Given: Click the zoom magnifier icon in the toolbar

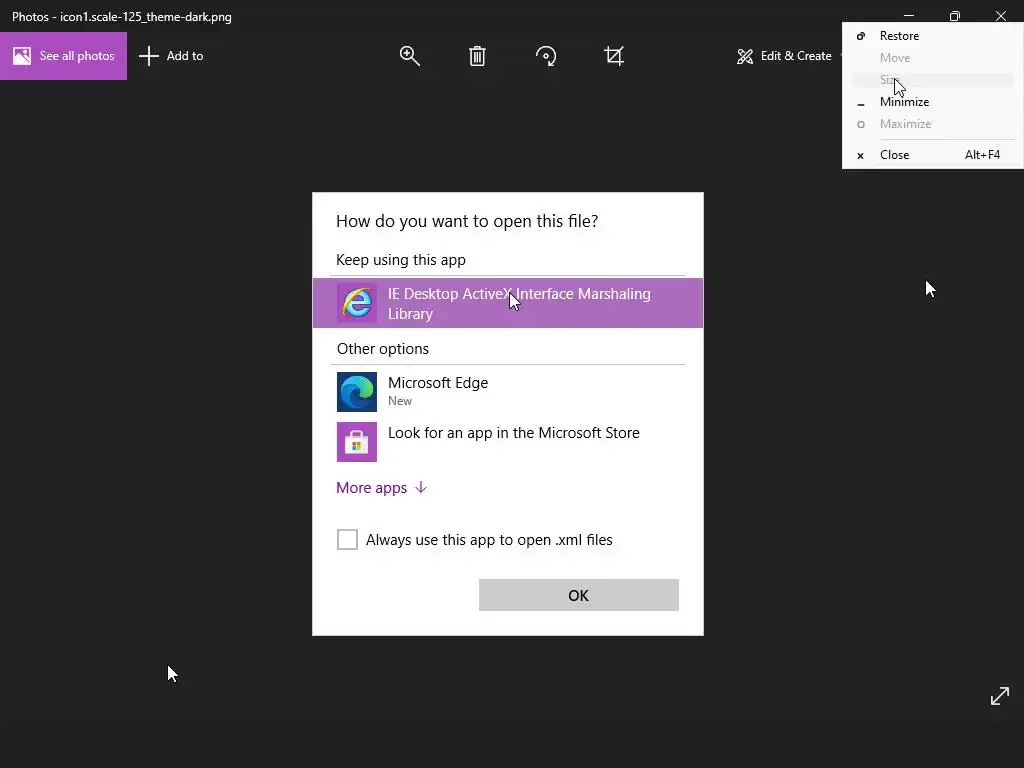Looking at the screenshot, I should point(409,56).
